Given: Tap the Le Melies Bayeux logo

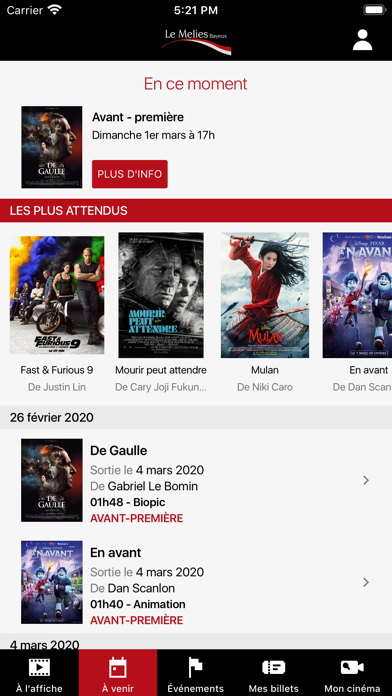Looking at the screenshot, I should 196,42.
